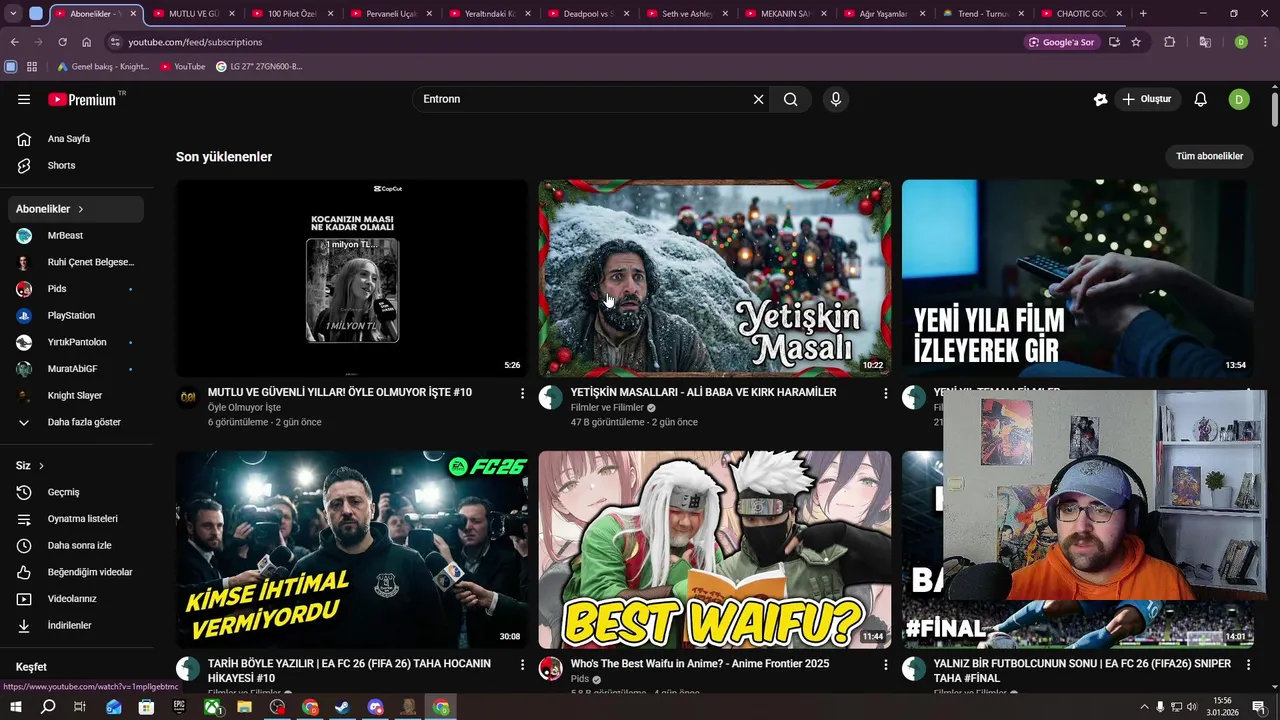Switch to Deadpool vs browser tab
1280x720 pixels.
tap(588, 14)
